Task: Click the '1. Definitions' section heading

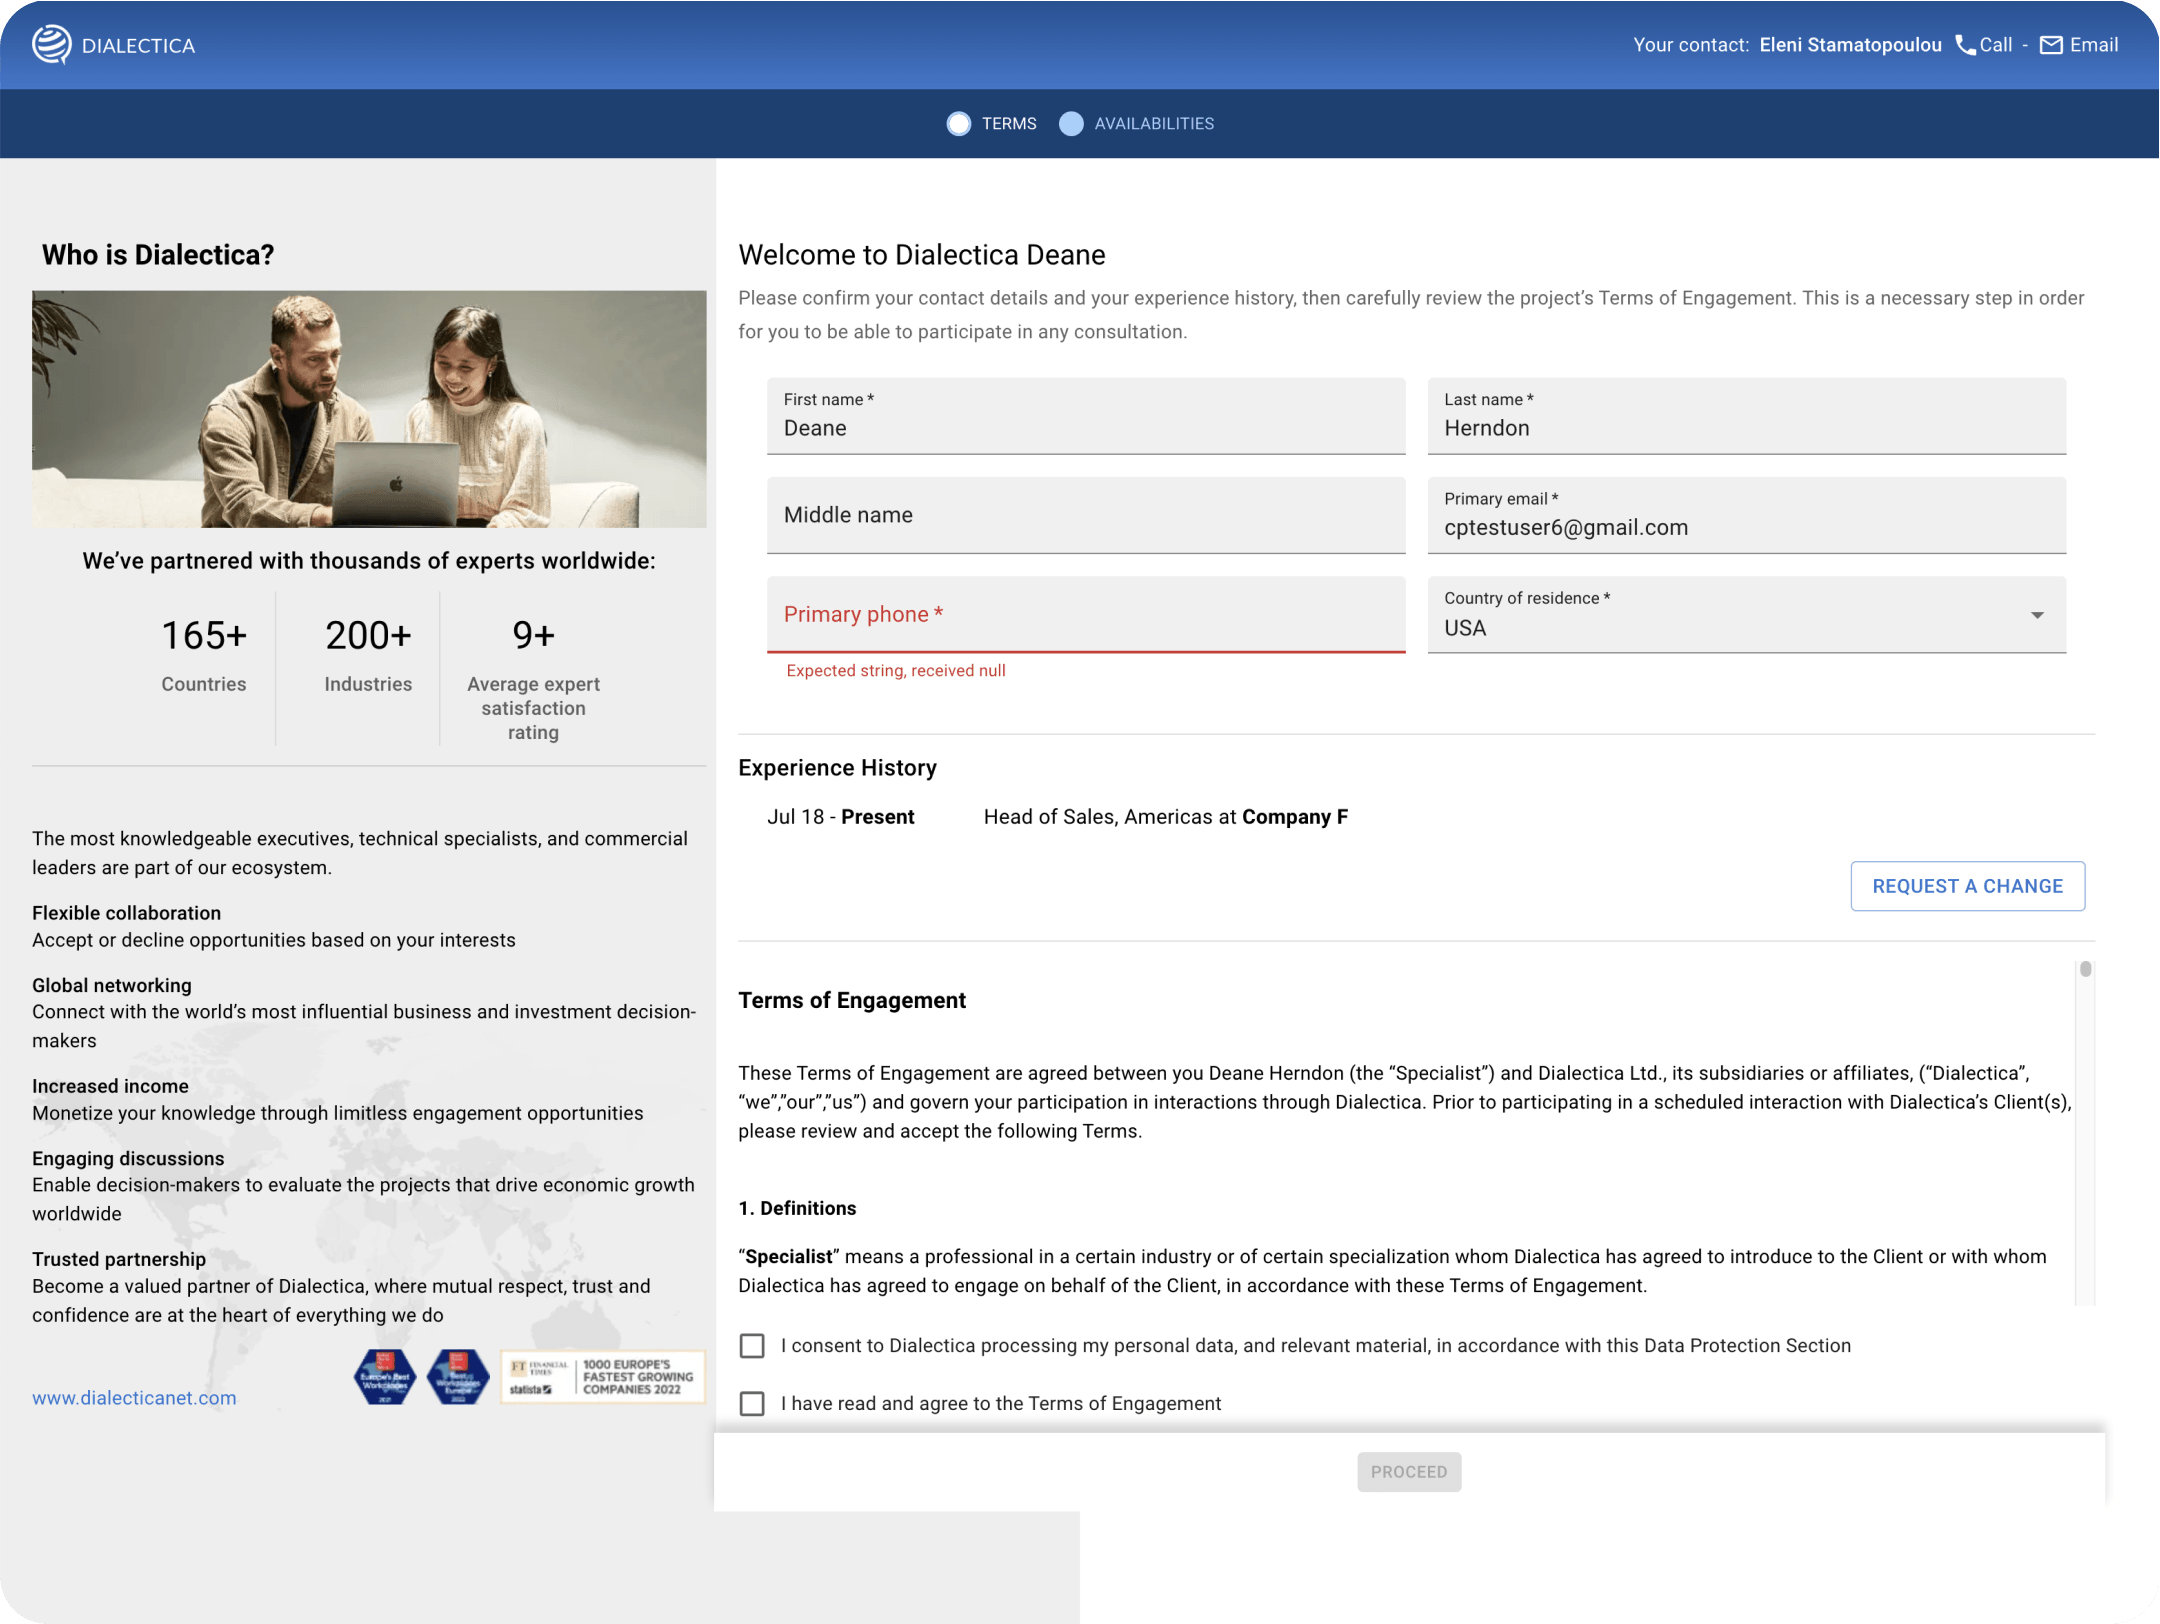Action: tap(797, 1208)
